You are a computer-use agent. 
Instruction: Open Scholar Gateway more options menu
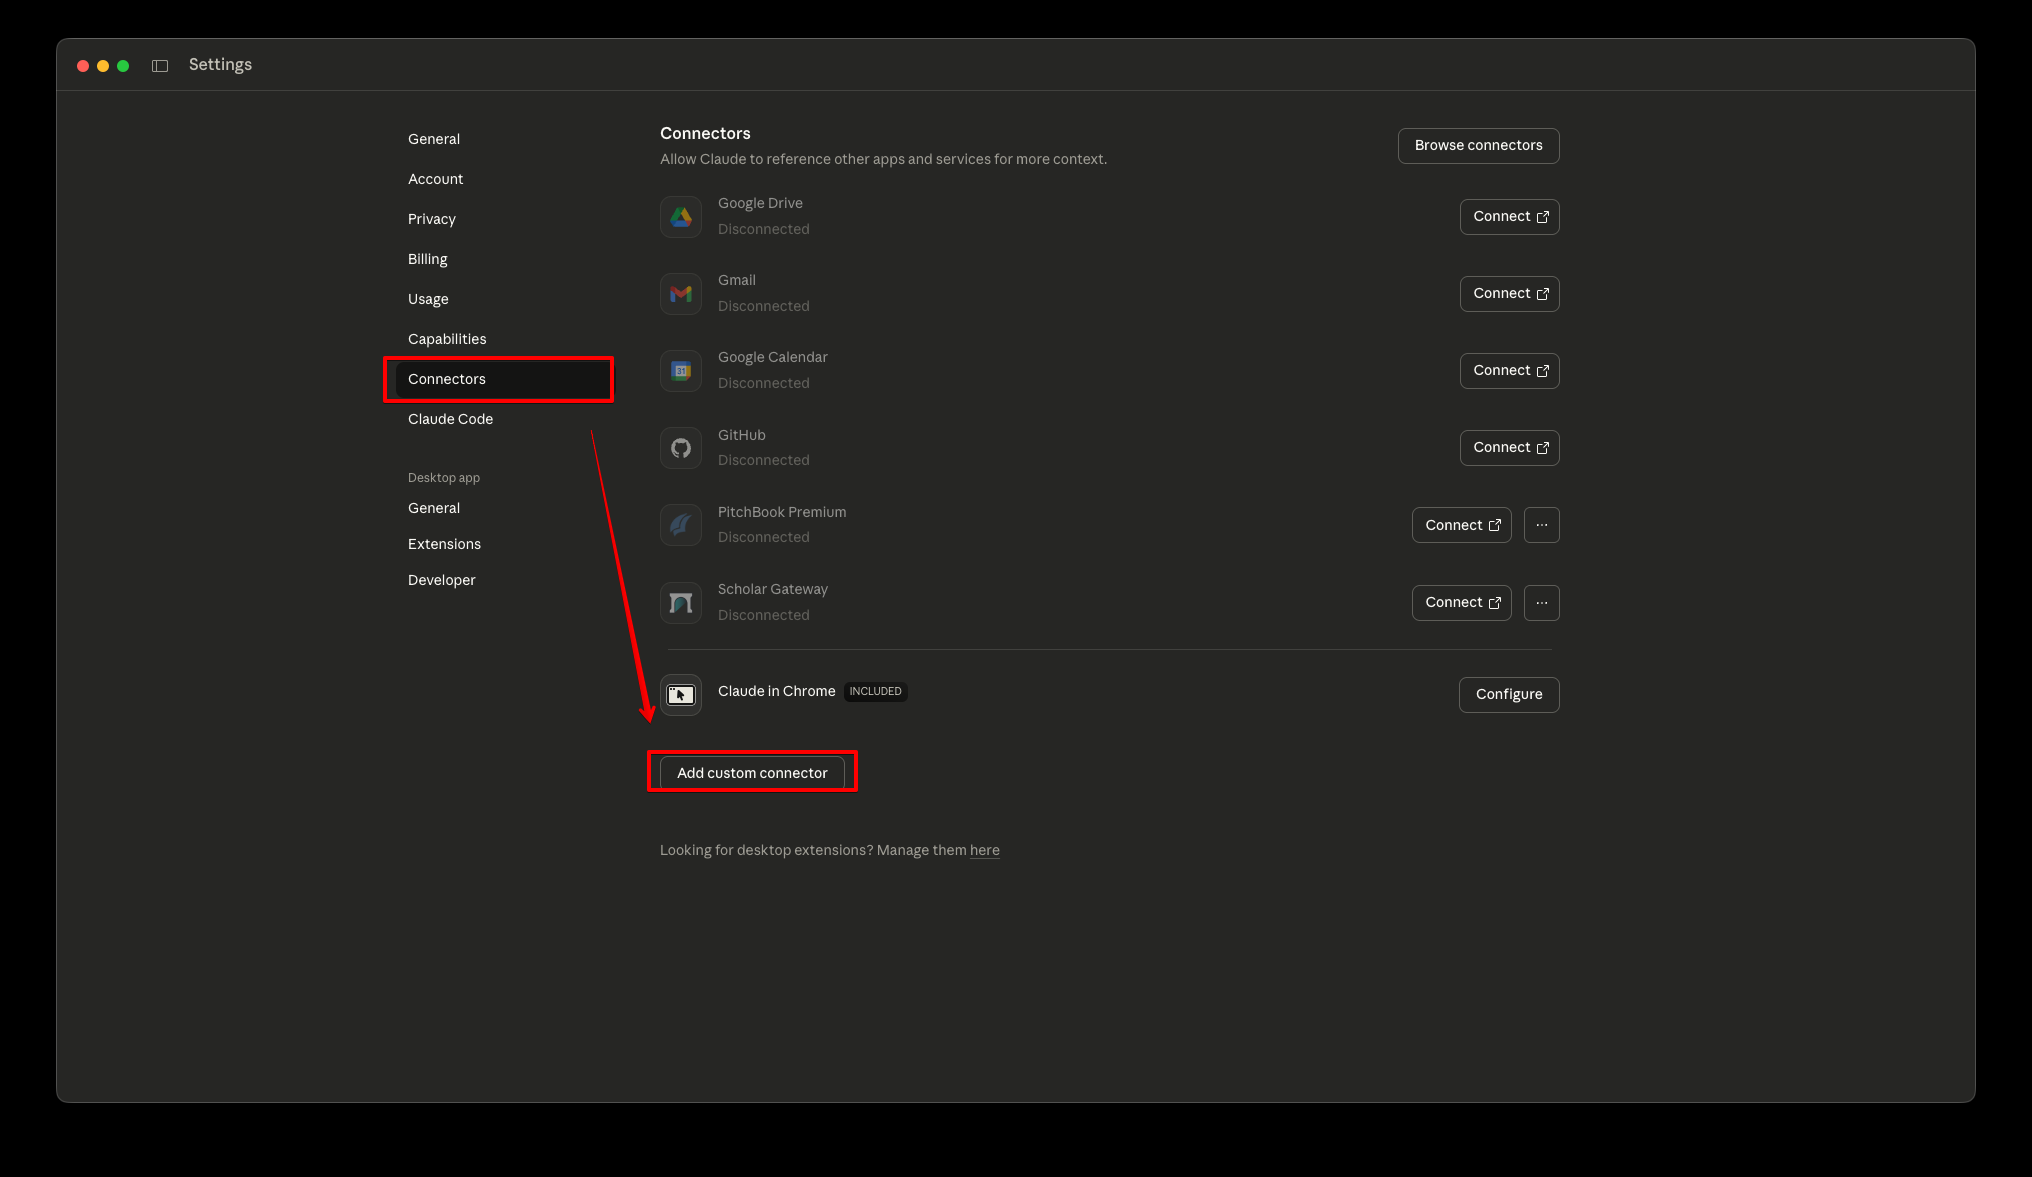[1542, 603]
